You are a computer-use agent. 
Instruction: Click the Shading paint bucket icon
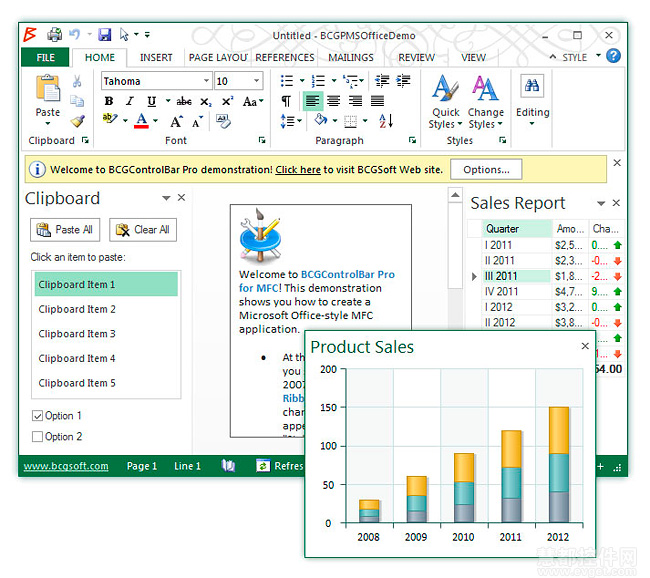pyautogui.click(x=320, y=120)
